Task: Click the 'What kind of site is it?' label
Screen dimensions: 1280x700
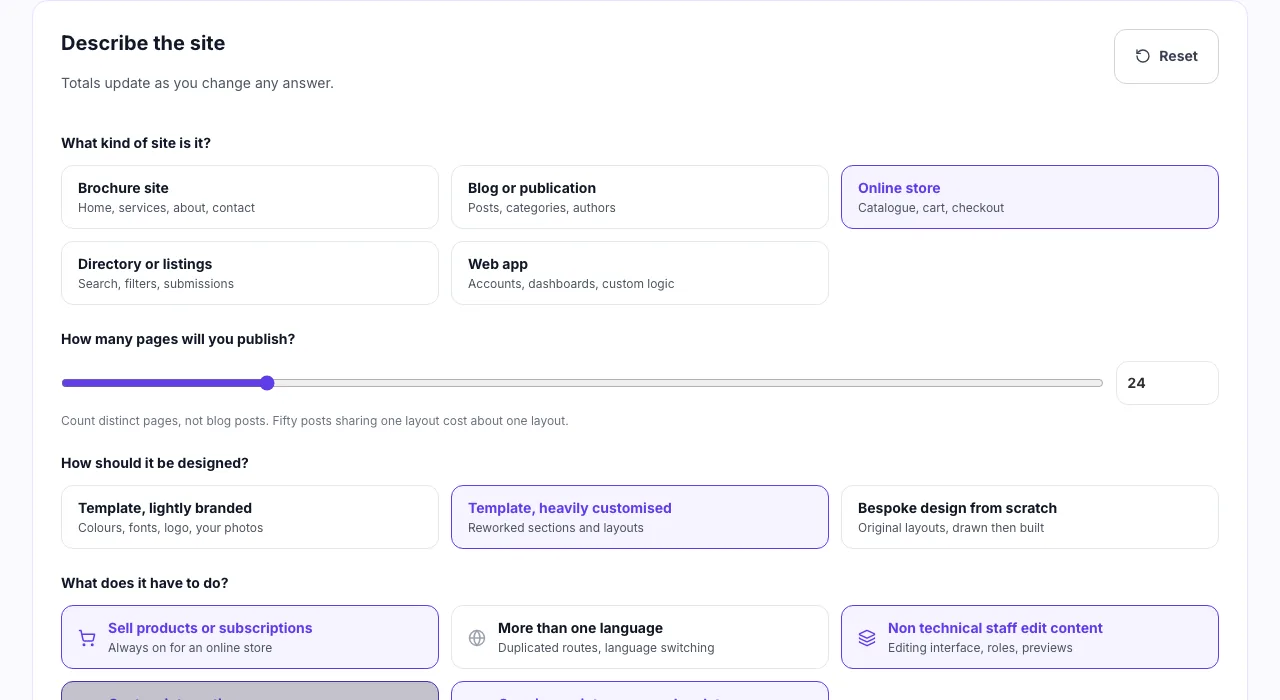Action: 136,143
